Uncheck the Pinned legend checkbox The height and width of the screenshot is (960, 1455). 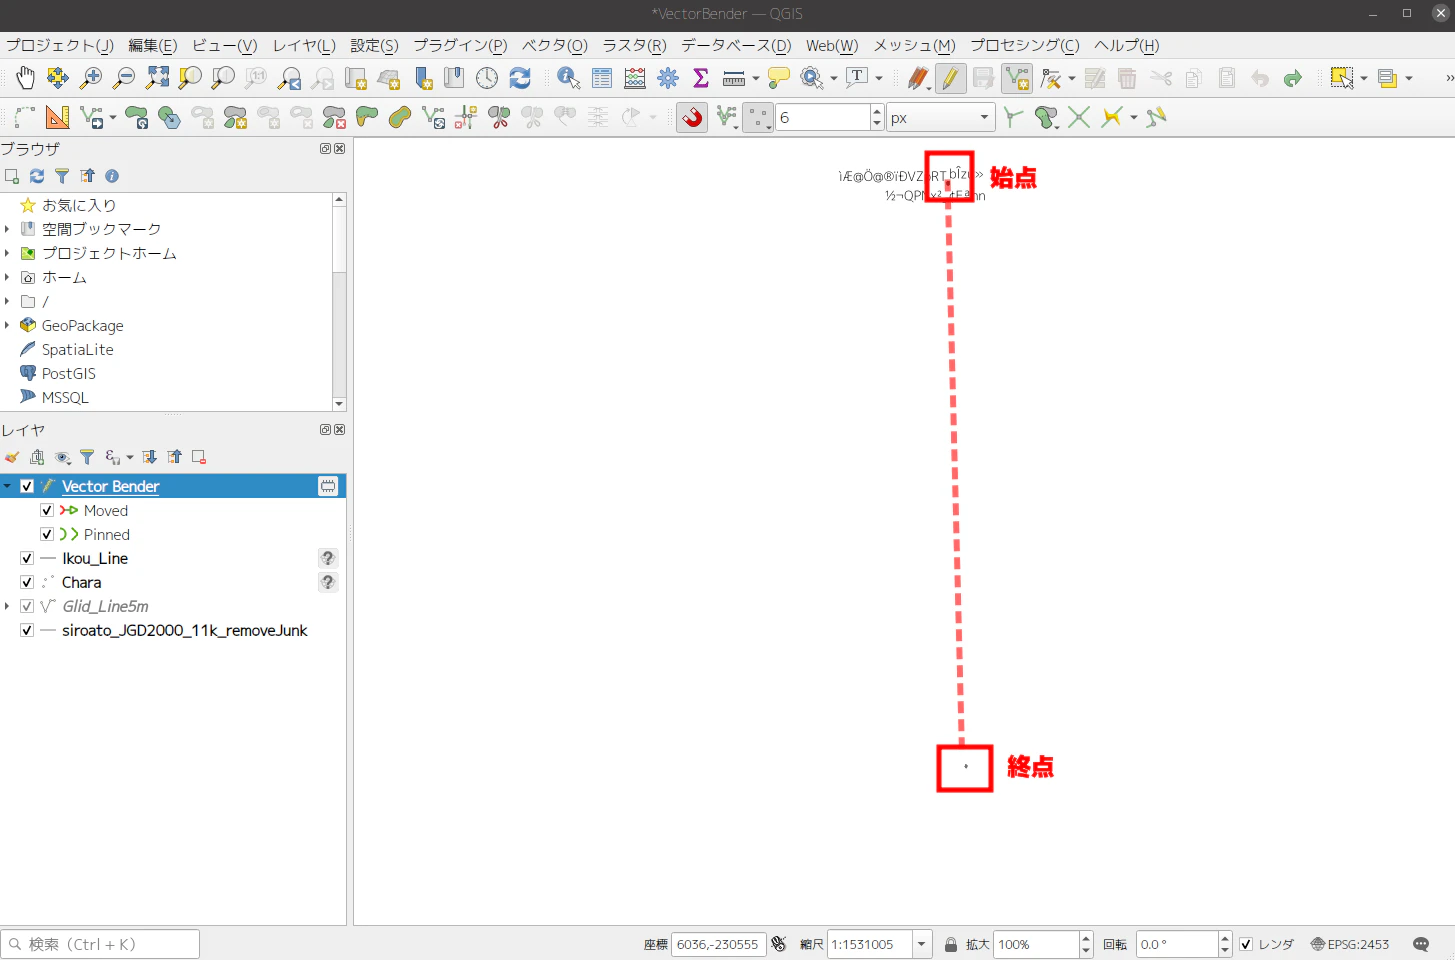point(47,534)
